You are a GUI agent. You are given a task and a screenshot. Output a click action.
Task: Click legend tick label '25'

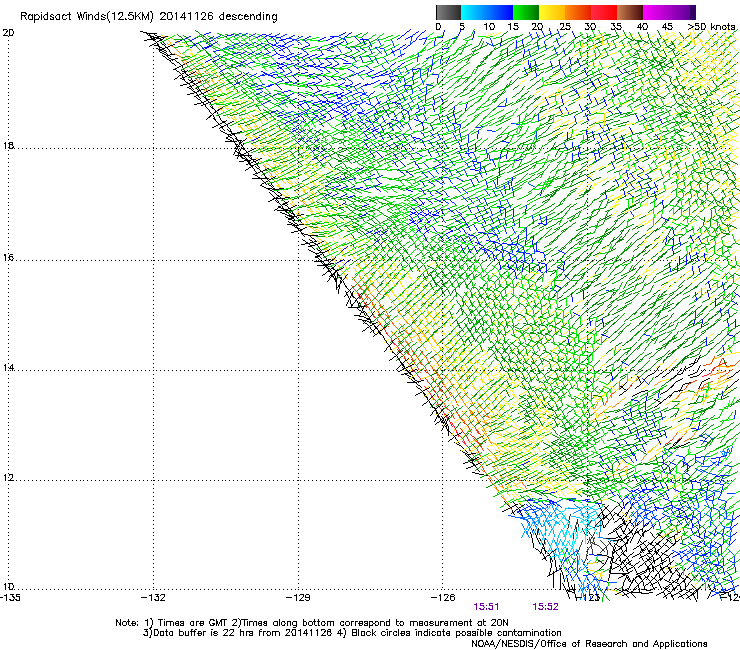tap(564, 27)
